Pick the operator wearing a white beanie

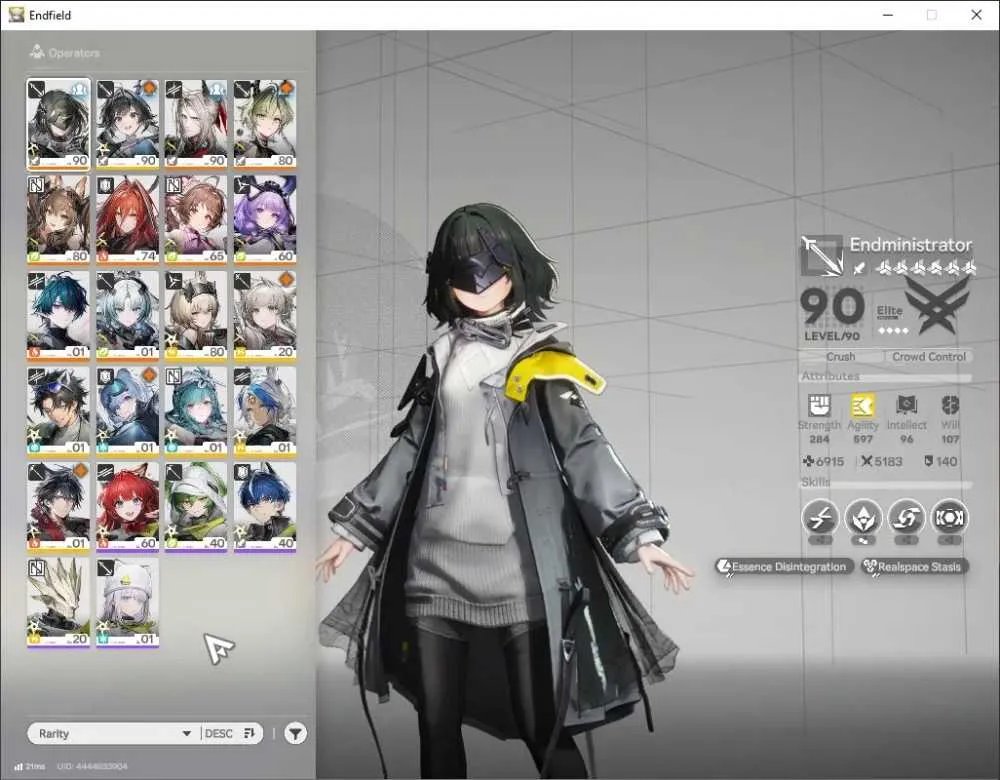[x=128, y=603]
